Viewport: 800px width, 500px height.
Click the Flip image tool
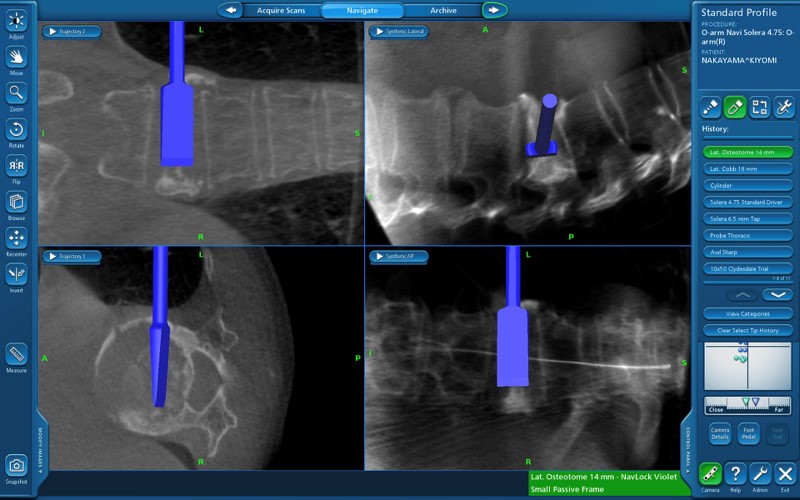click(x=16, y=166)
